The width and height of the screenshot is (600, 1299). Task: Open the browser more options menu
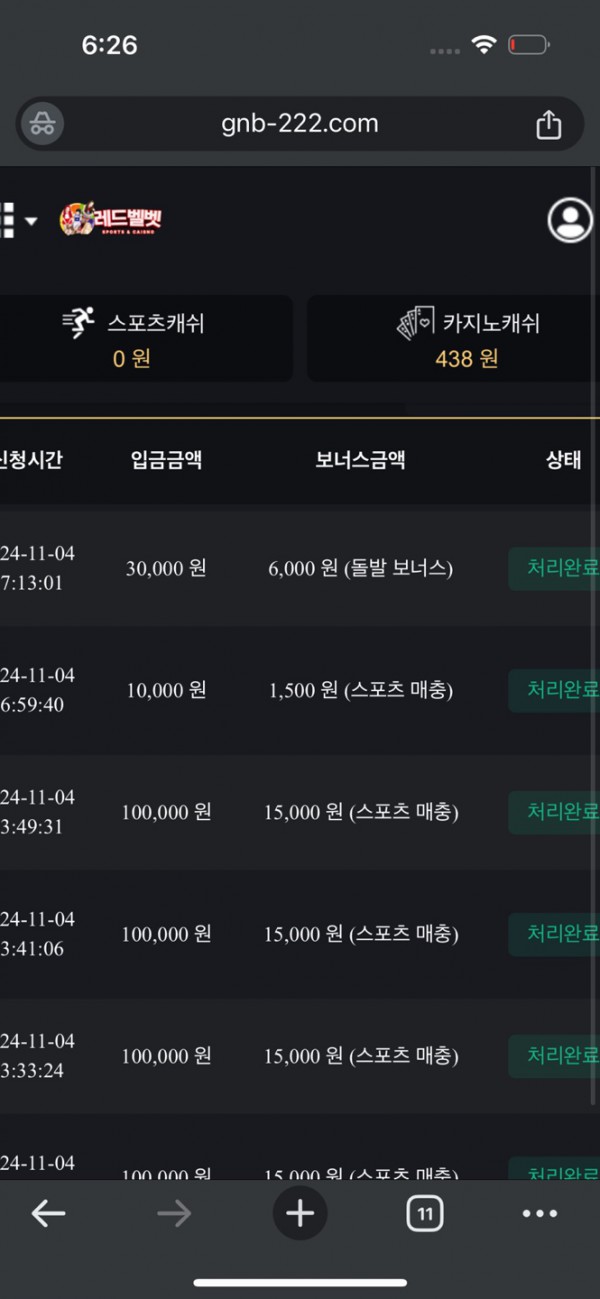click(540, 1214)
